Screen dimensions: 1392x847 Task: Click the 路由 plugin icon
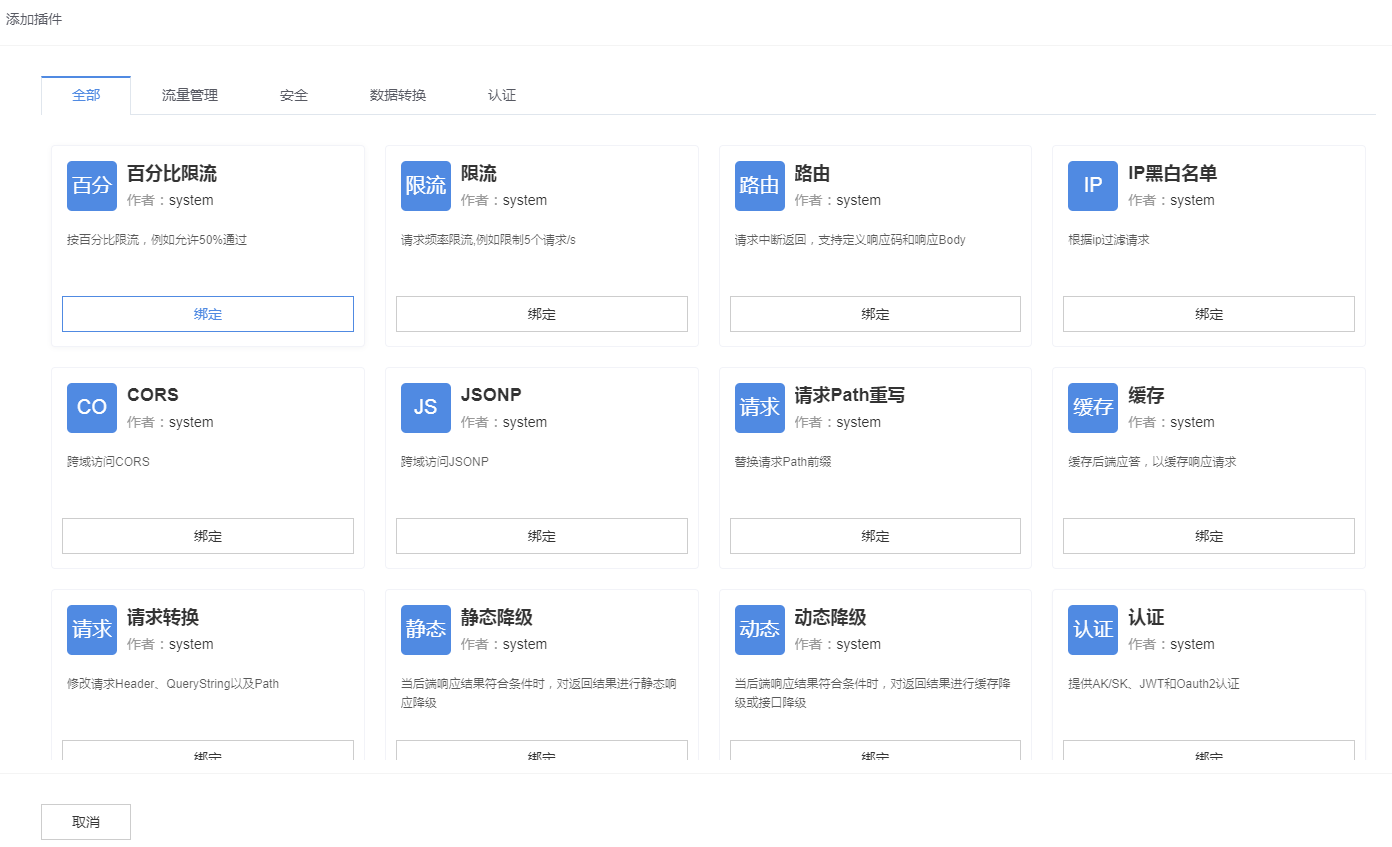759,186
